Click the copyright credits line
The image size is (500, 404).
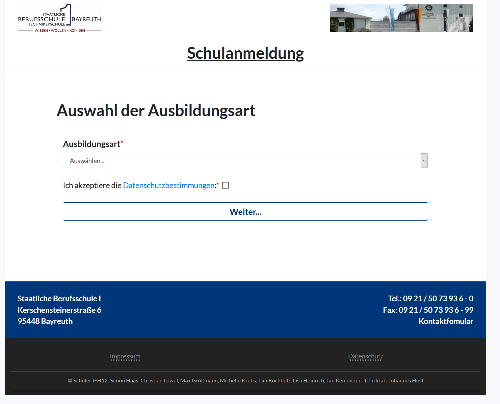click(x=246, y=380)
